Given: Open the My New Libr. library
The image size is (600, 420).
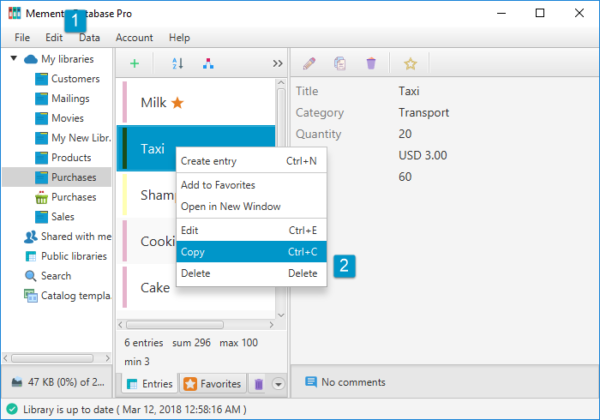Looking at the screenshot, I should tap(81, 138).
